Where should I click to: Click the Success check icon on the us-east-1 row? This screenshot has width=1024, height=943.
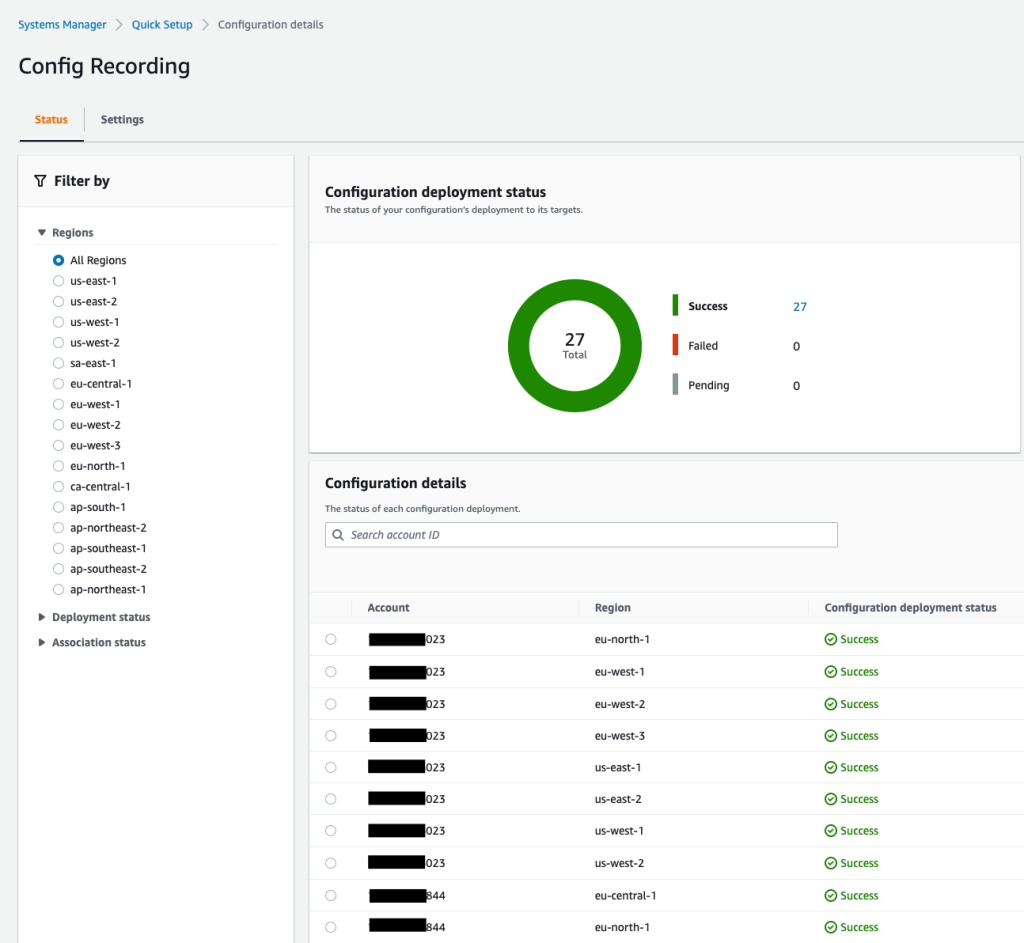pyautogui.click(x=831, y=767)
